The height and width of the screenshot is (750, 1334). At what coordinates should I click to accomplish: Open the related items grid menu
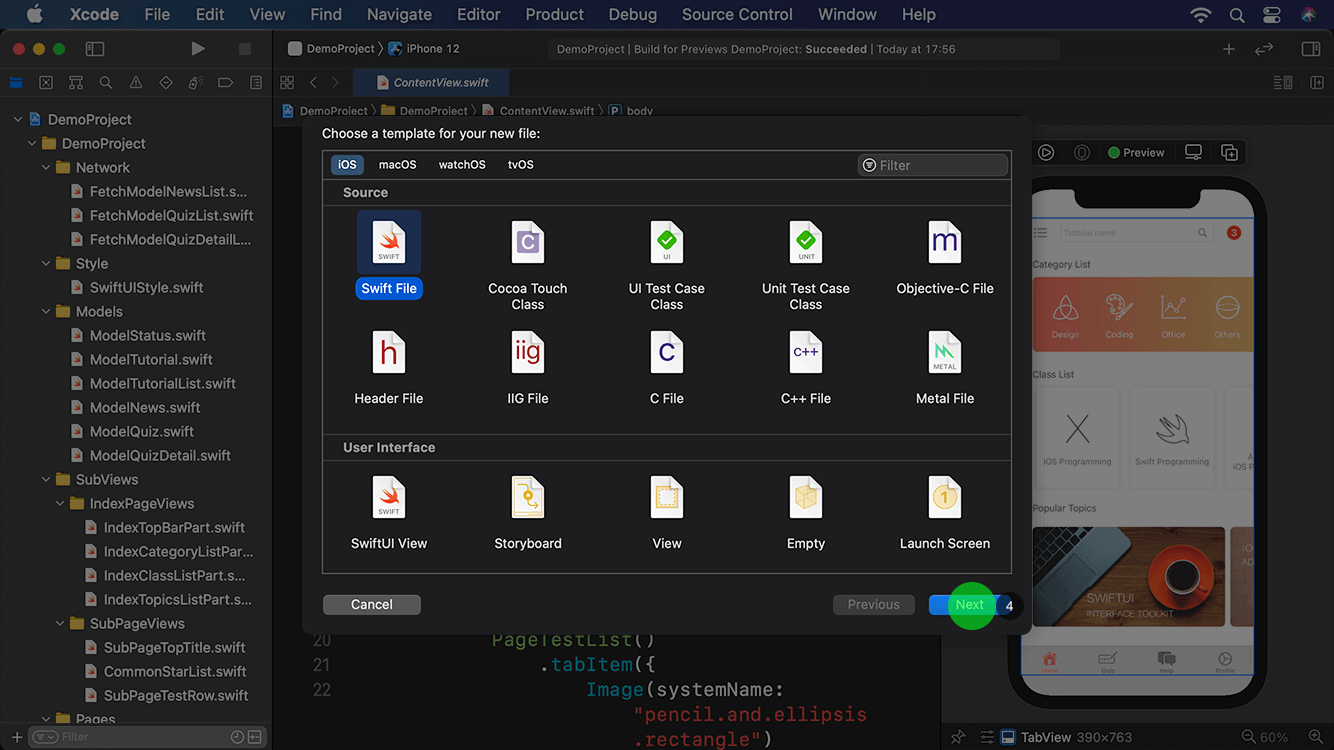[x=287, y=83]
